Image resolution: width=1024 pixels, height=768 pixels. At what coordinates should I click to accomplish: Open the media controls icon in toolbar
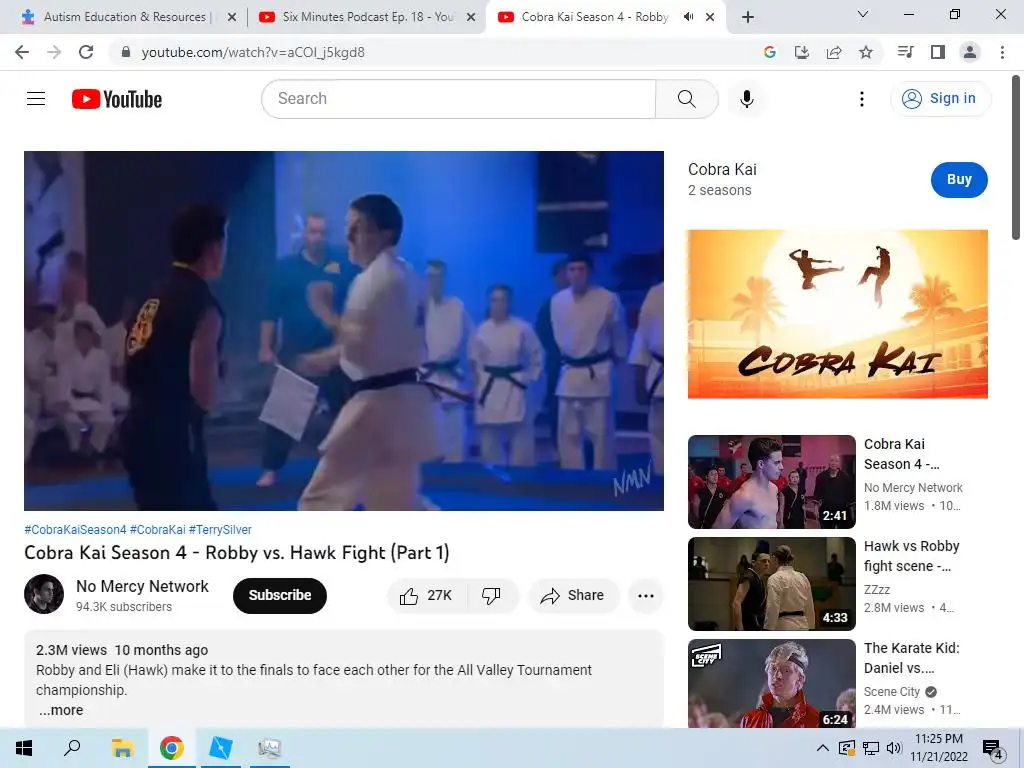point(905,52)
